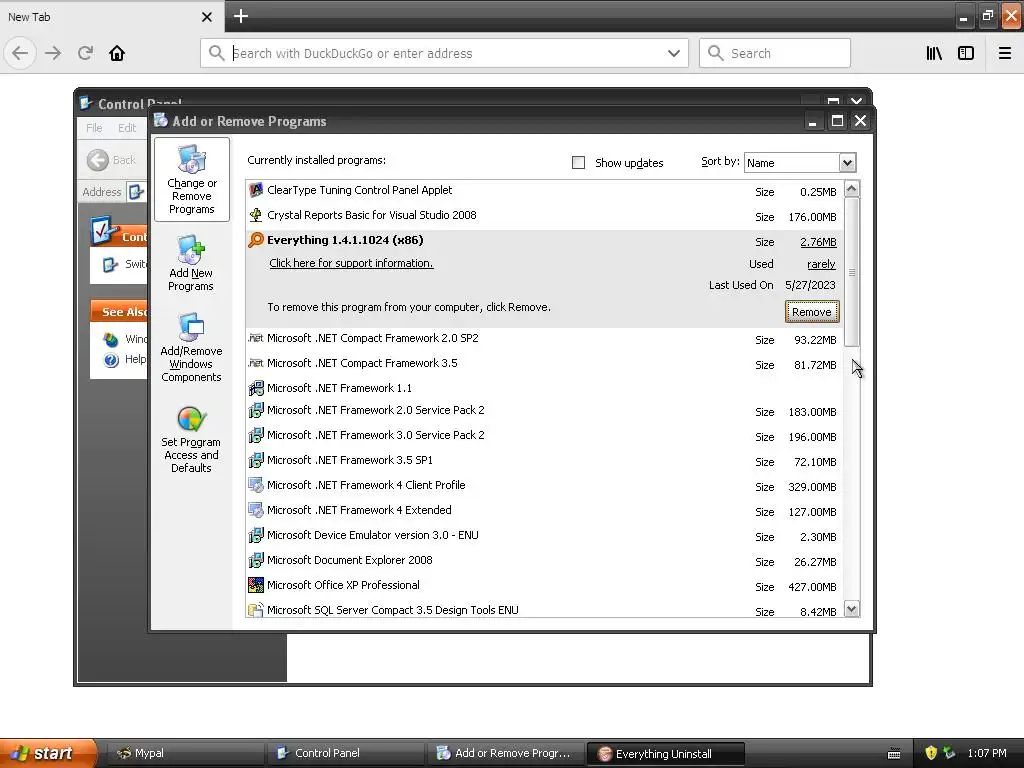The height and width of the screenshot is (768, 1024).
Task: Click the Back button in Control Panel
Action: click(x=112, y=160)
